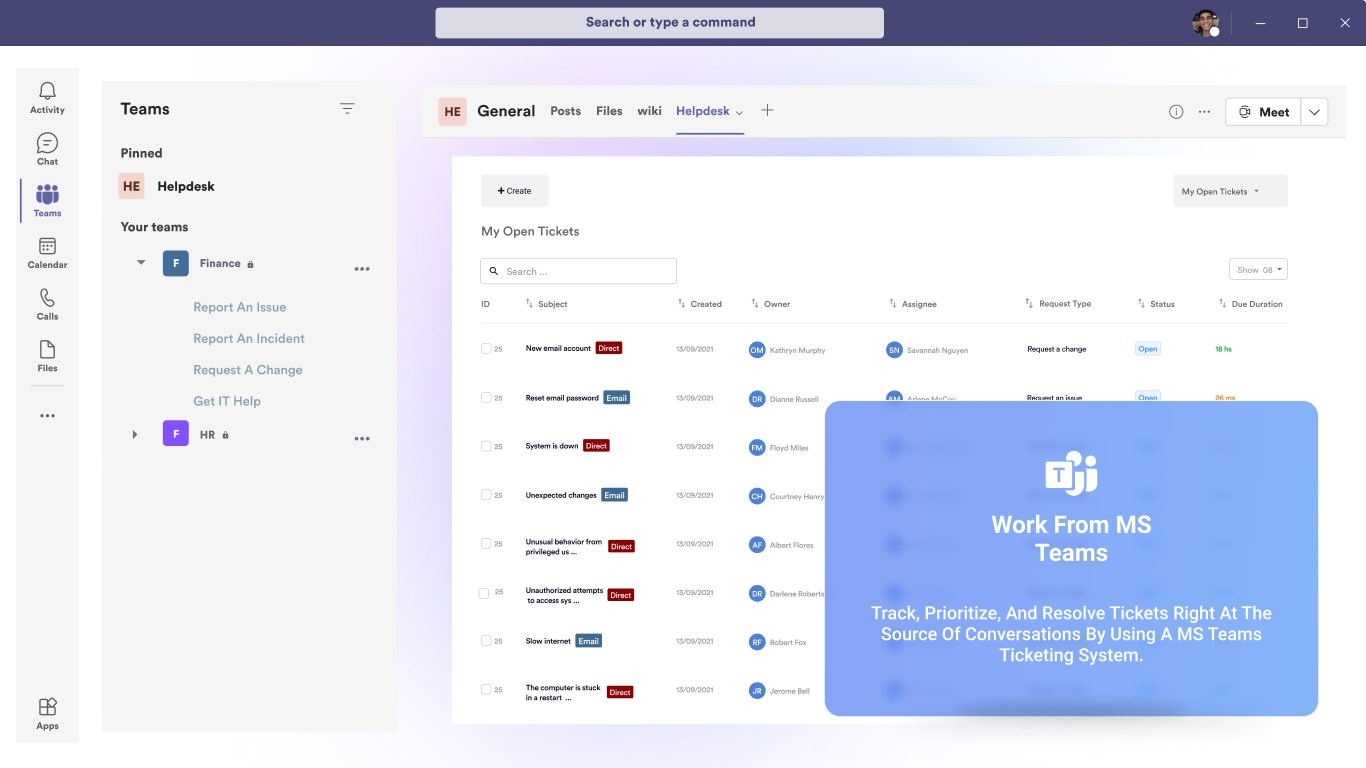Check the Slow internet ticket

486,641
